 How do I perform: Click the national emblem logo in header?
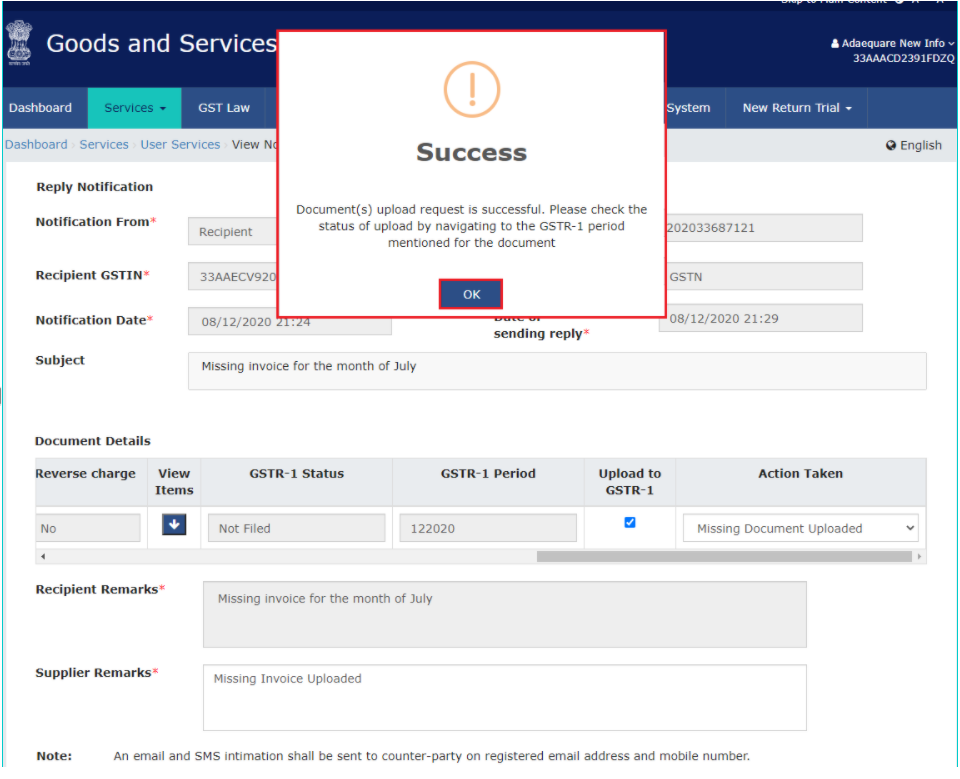19,43
